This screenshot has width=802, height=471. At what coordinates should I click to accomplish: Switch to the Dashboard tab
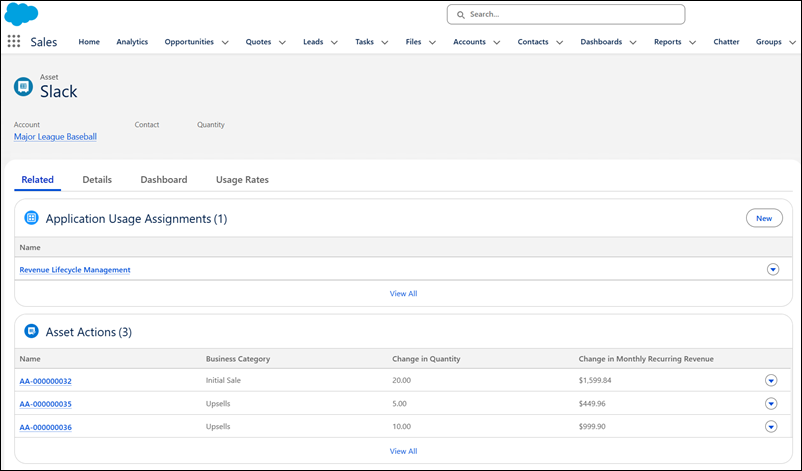[164, 180]
